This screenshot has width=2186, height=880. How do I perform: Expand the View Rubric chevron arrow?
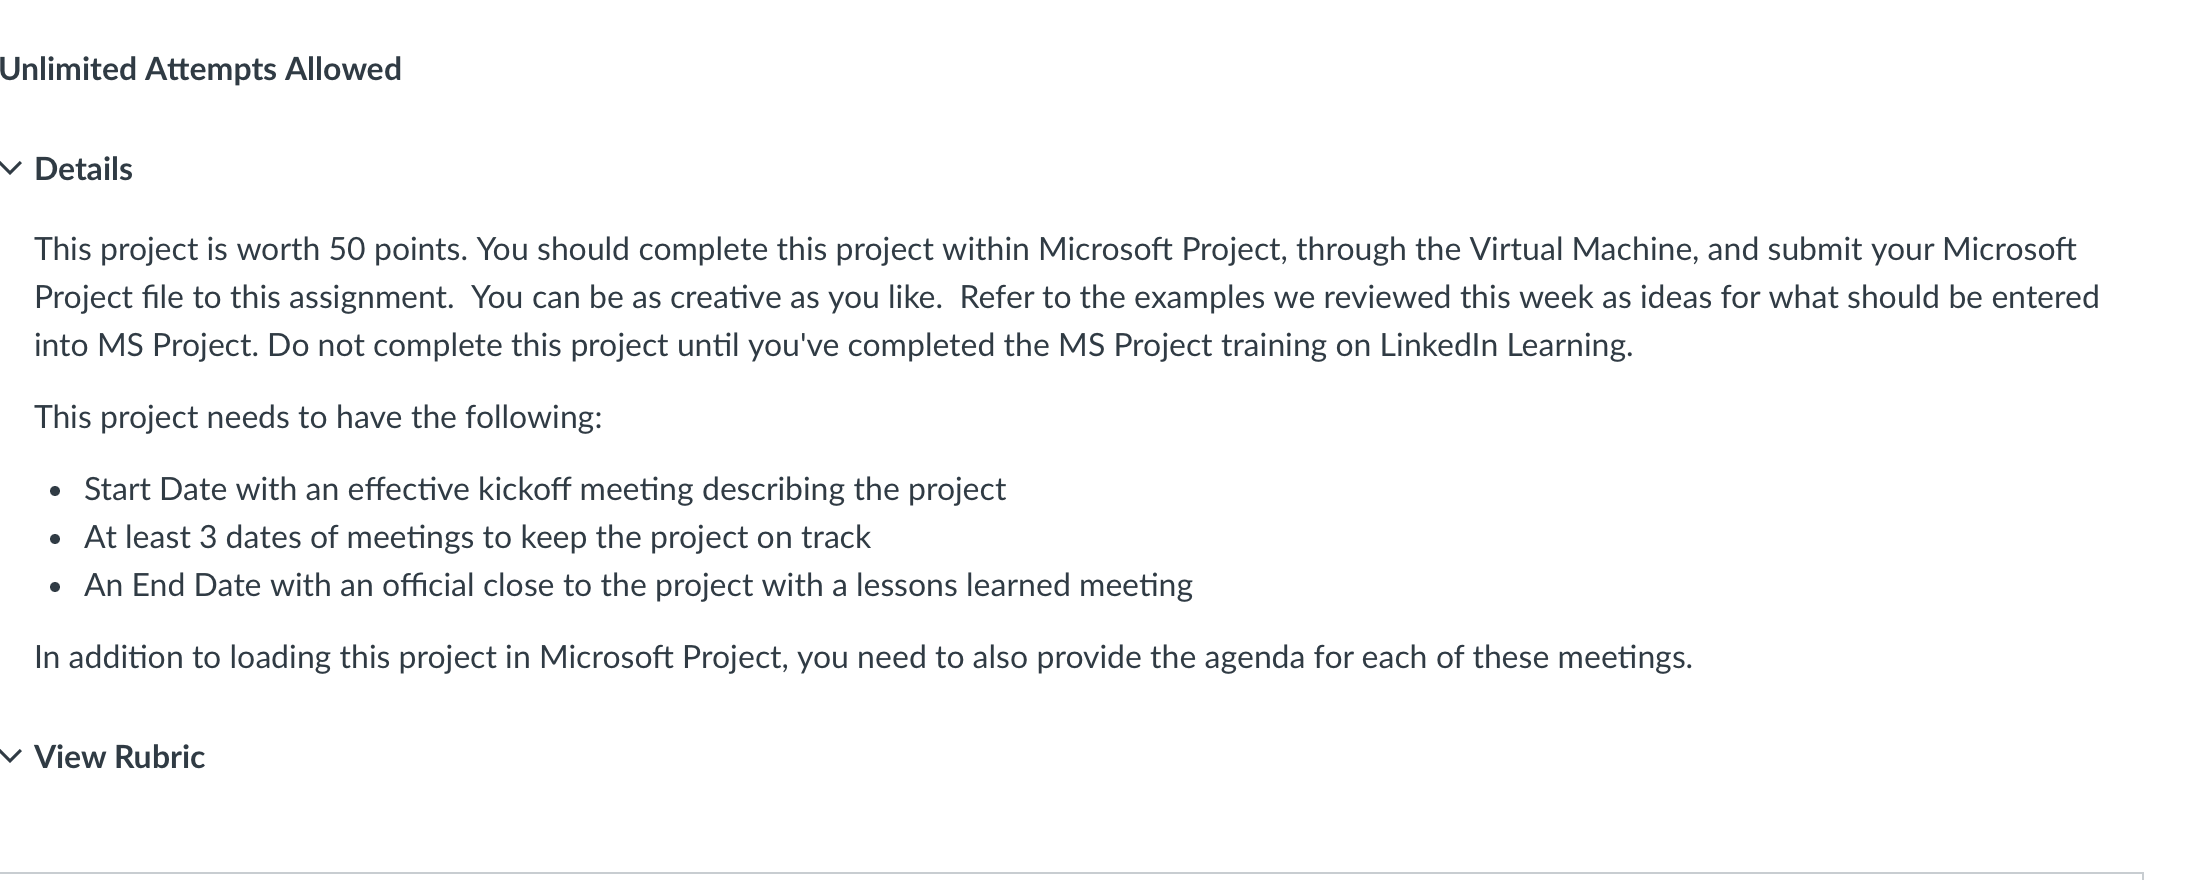tap(10, 757)
